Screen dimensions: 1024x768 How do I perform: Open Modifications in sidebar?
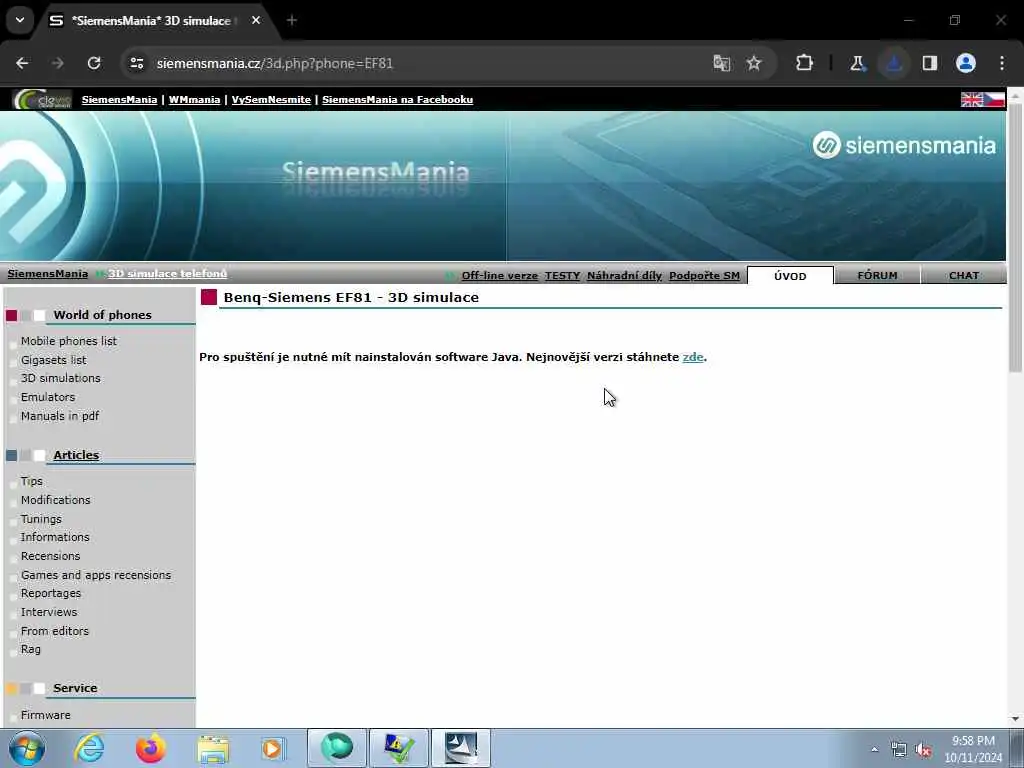pos(56,500)
